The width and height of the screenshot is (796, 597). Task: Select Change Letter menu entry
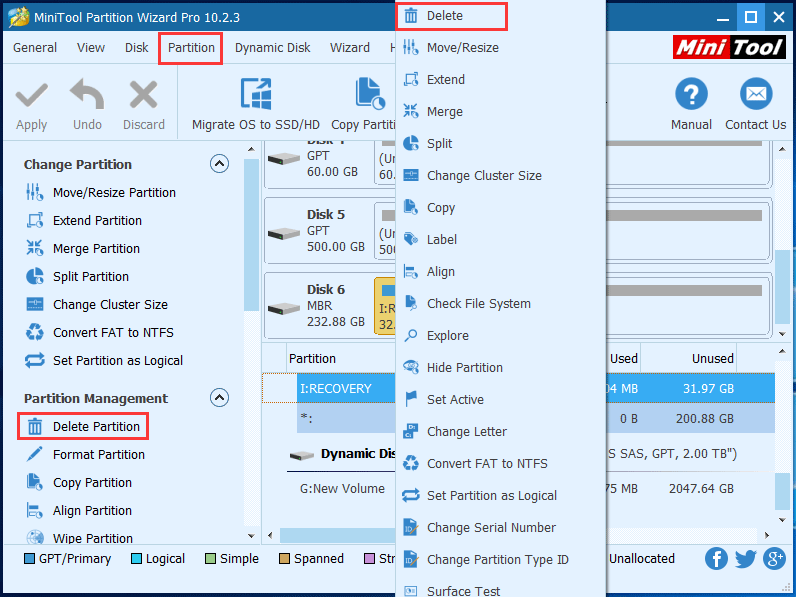[x=501, y=432]
